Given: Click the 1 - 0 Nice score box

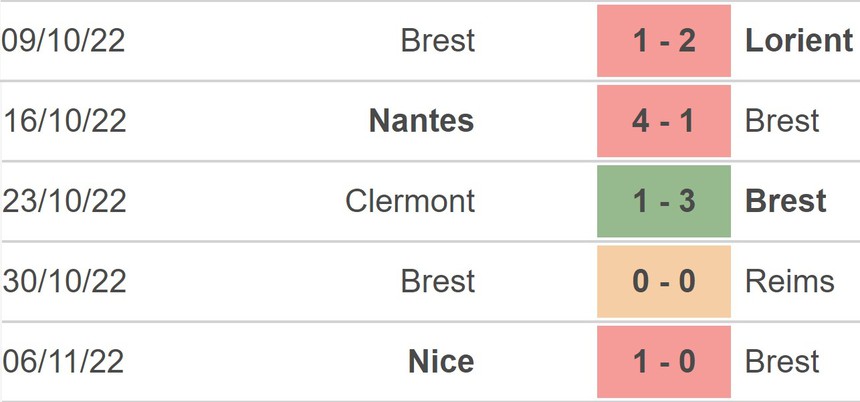Looking at the screenshot, I should [664, 361].
